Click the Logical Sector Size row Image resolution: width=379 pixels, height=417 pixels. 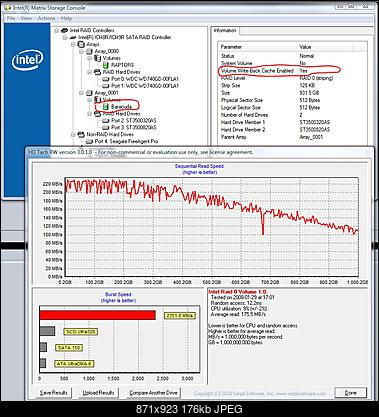point(293,108)
